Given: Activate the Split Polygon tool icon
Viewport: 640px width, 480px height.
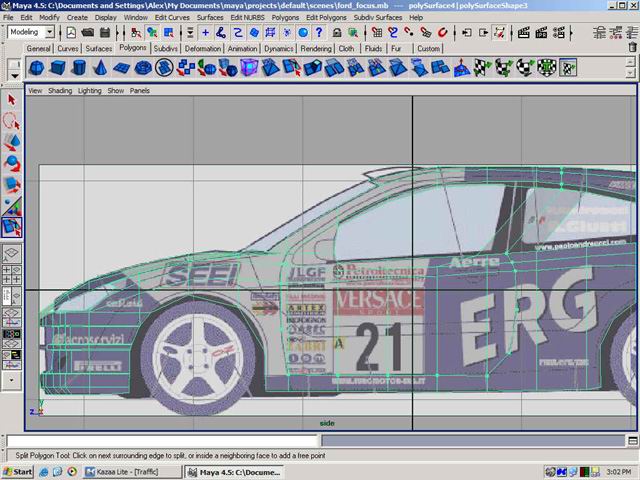Looking at the screenshot, I should pos(12,228).
